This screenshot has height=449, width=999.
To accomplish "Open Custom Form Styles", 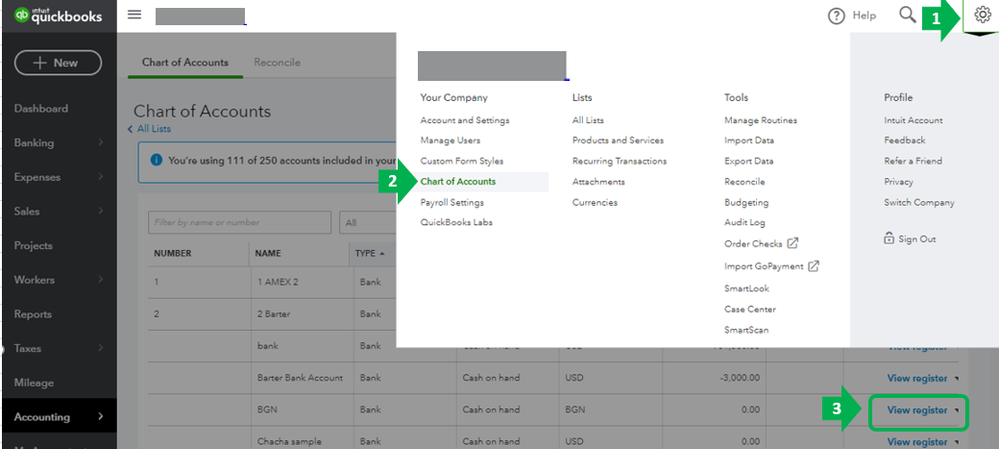I will (461, 161).
